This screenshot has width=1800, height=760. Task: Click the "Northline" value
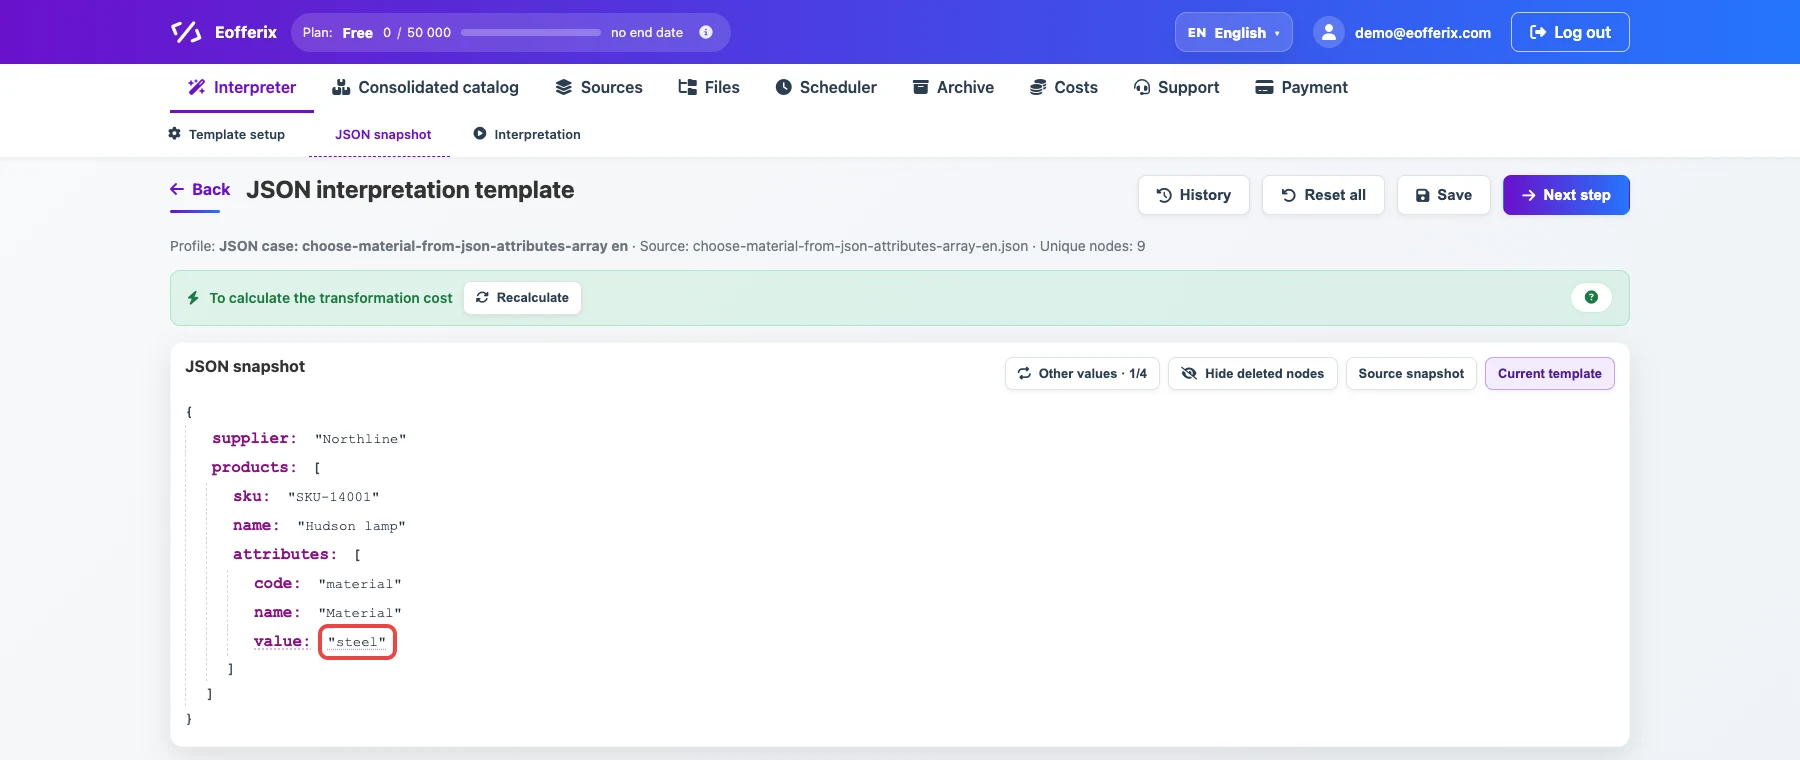[x=361, y=439]
